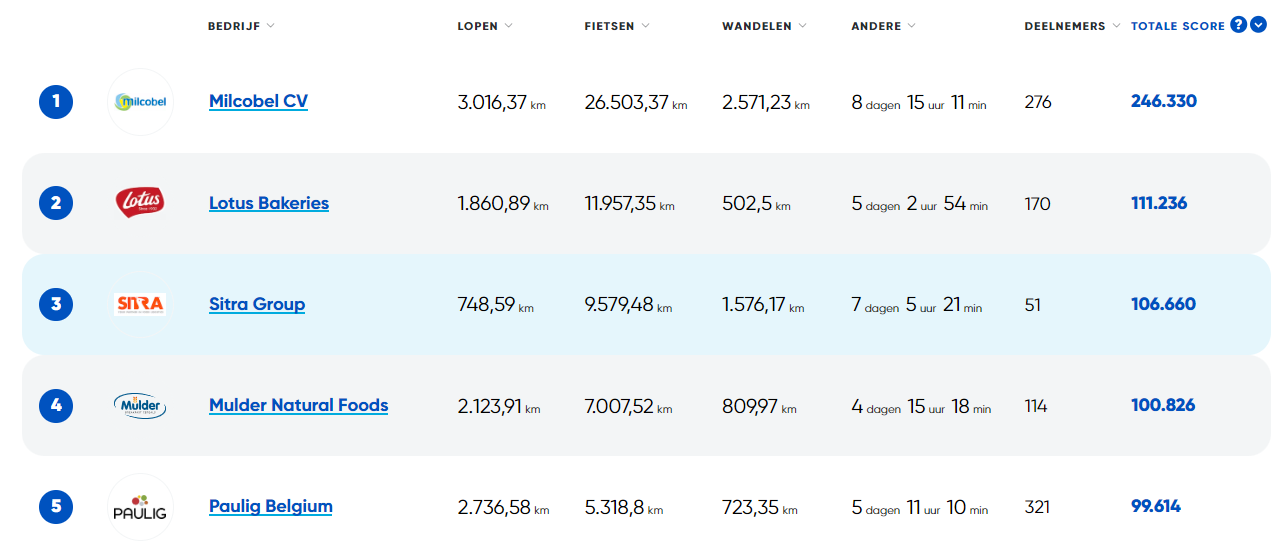The width and height of the screenshot is (1280, 546).
Task: Click Mulder's walking distance 809,97 km
Action: coord(759,406)
